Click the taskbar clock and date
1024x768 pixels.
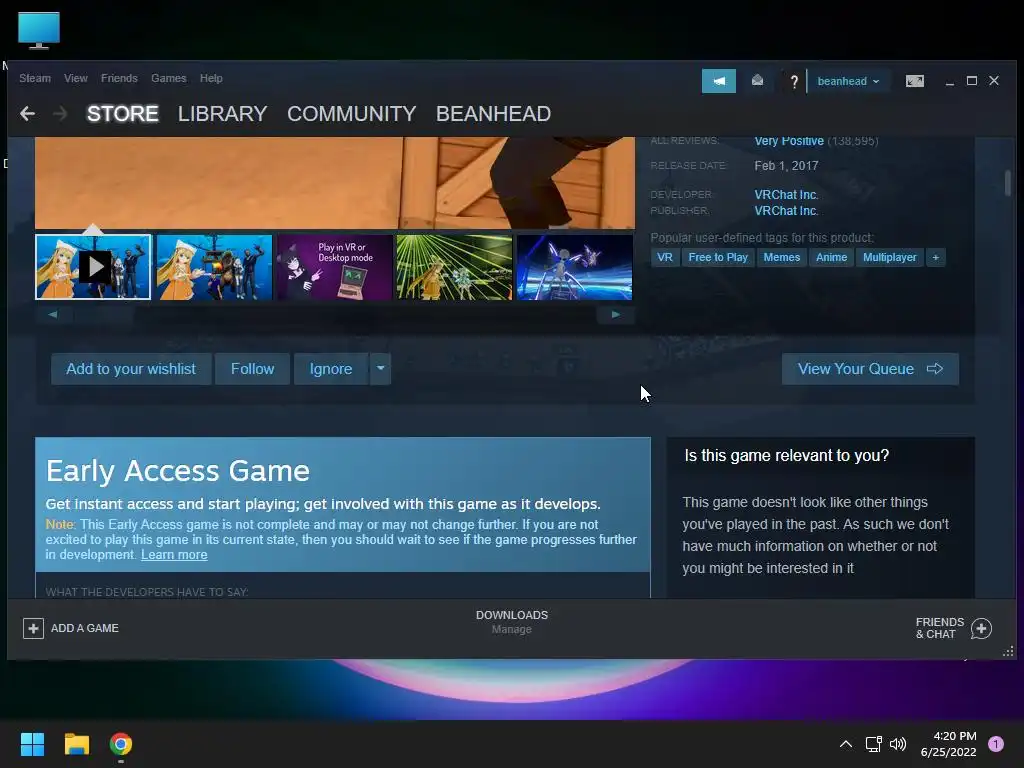tap(948, 744)
